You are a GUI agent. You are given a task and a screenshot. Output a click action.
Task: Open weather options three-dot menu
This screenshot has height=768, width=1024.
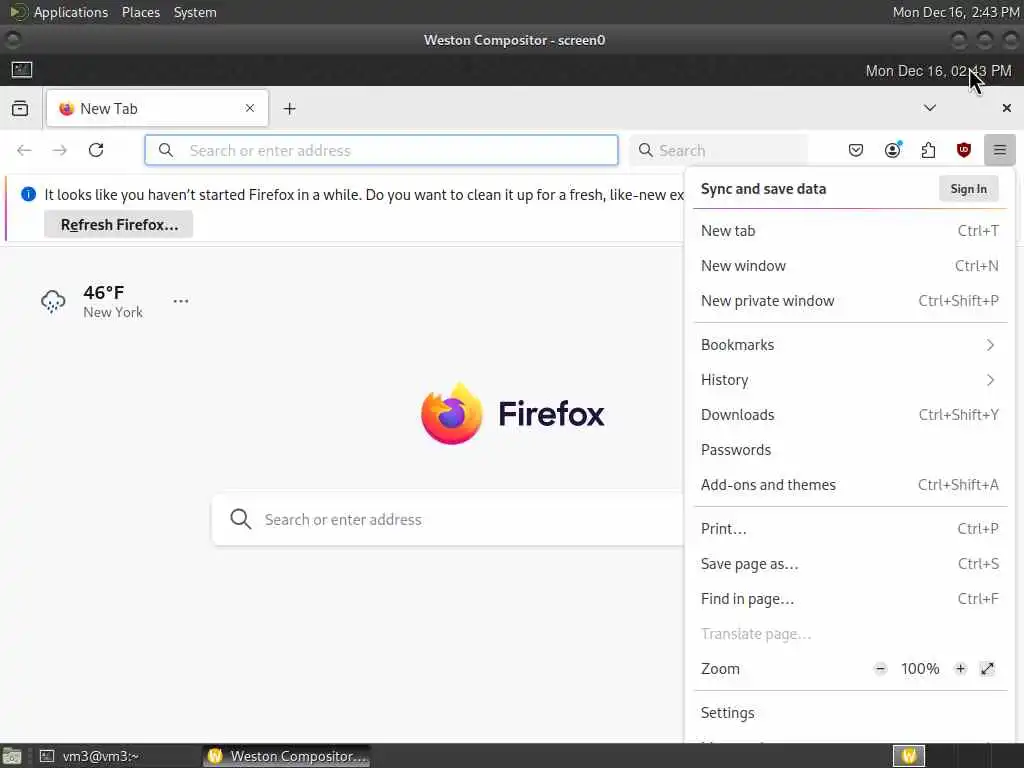click(x=181, y=301)
